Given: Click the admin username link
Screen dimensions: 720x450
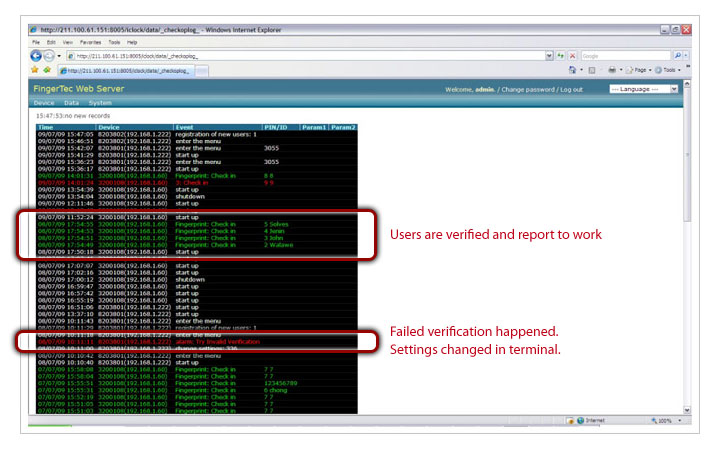Looking at the screenshot, I should pyautogui.click(x=484, y=90).
